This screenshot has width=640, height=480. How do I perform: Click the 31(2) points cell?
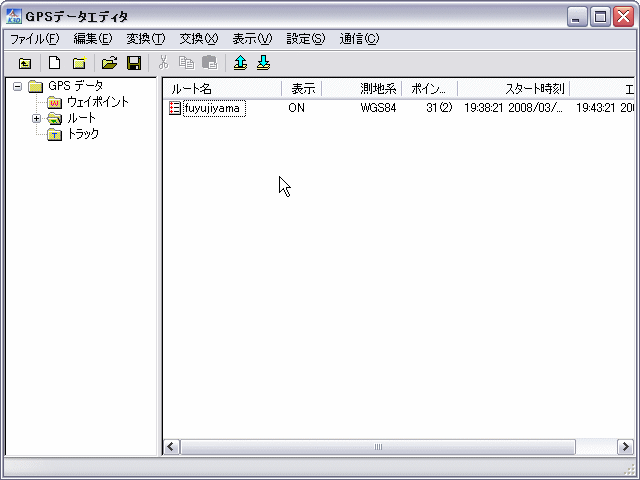point(439,108)
